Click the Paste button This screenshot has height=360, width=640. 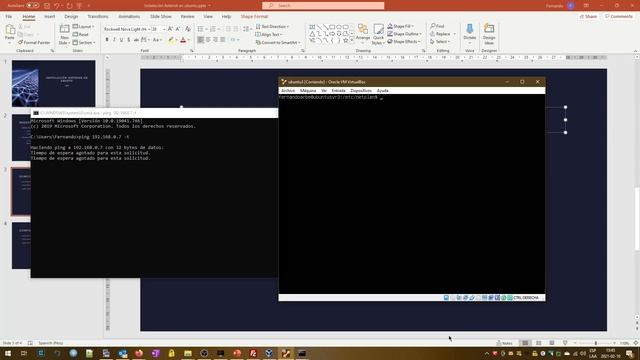pyautogui.click(x=10, y=33)
